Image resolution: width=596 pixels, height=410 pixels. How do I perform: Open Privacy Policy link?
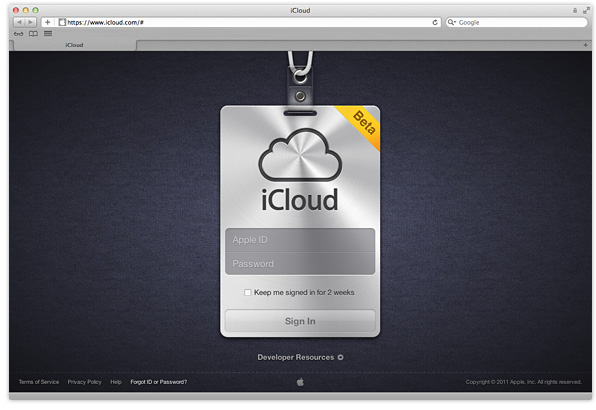(x=84, y=382)
